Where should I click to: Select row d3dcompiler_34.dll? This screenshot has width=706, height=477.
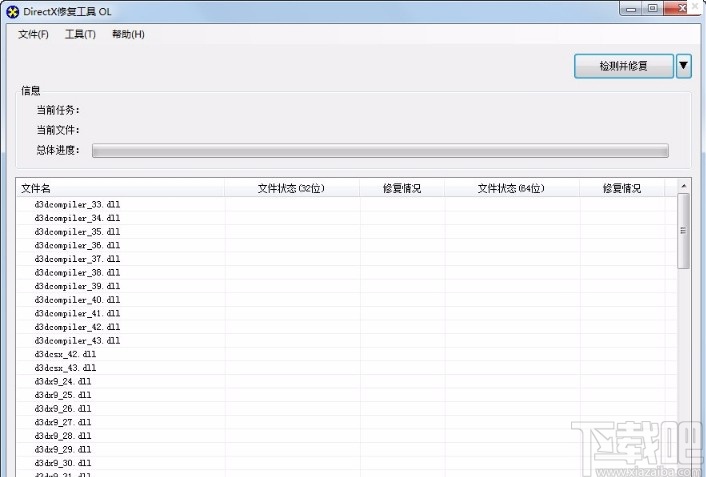[347, 218]
